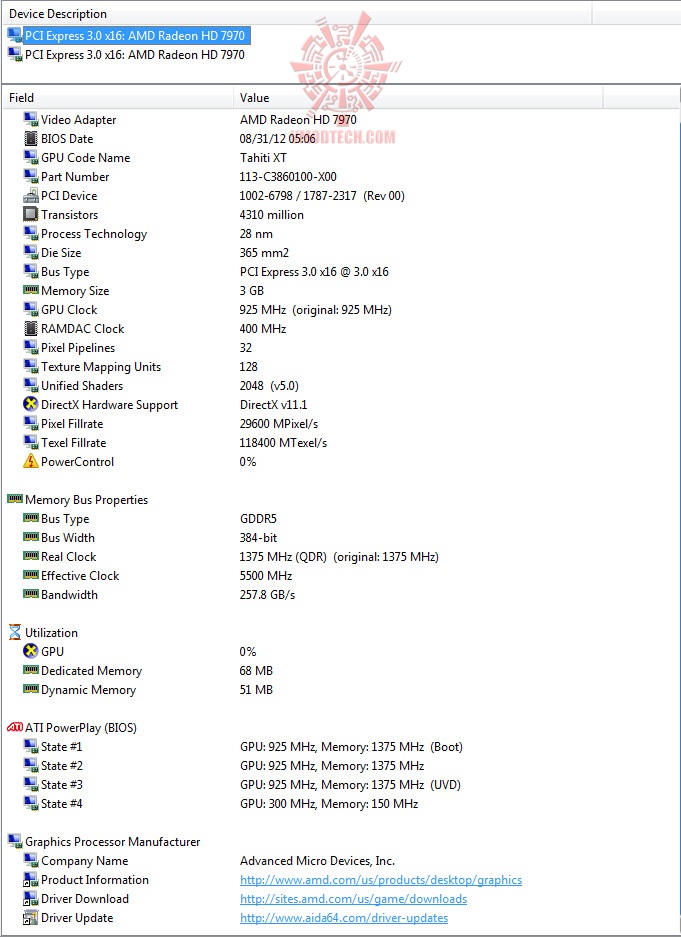The height and width of the screenshot is (937, 681).
Task: Click the Advanced Micro Devices, Inc. value
Action: pos(317,861)
